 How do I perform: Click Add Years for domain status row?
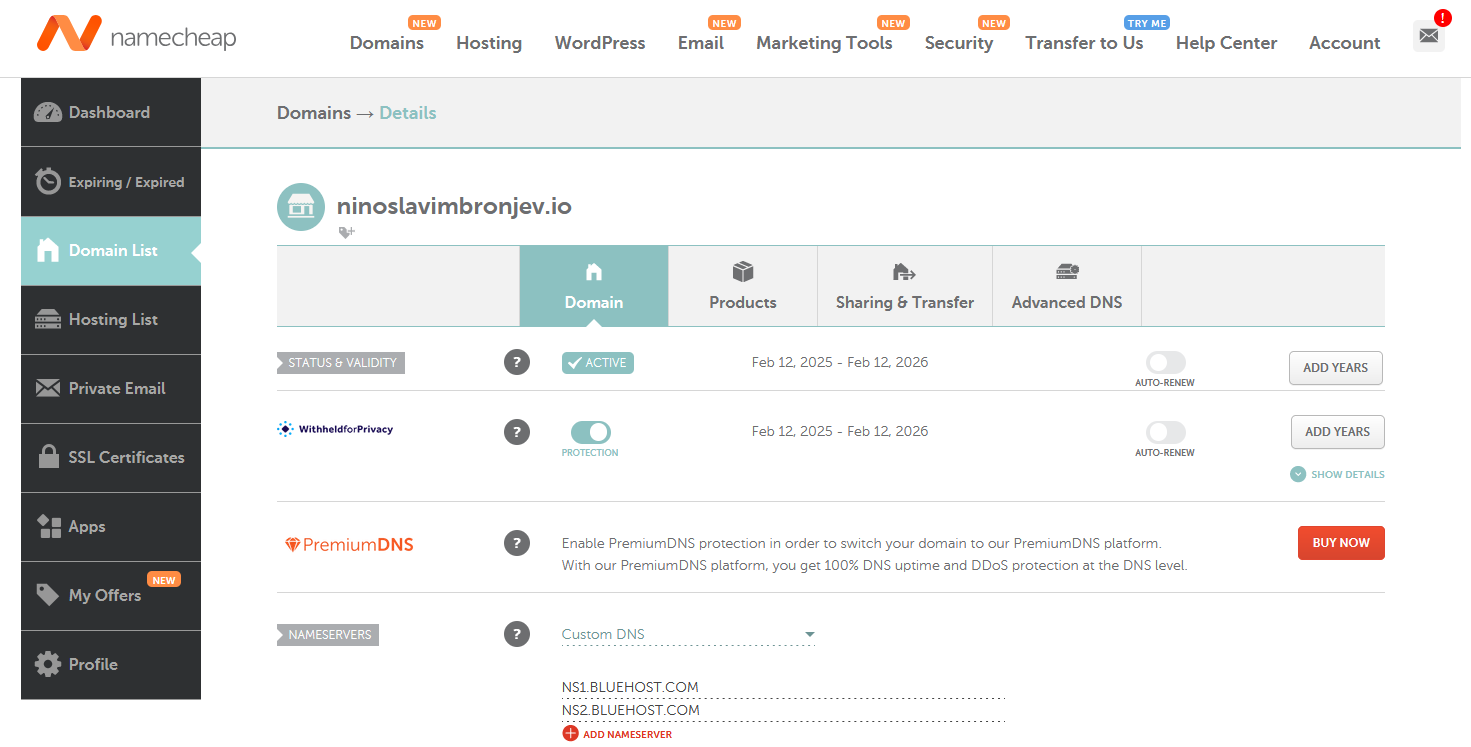pyautogui.click(x=1335, y=368)
